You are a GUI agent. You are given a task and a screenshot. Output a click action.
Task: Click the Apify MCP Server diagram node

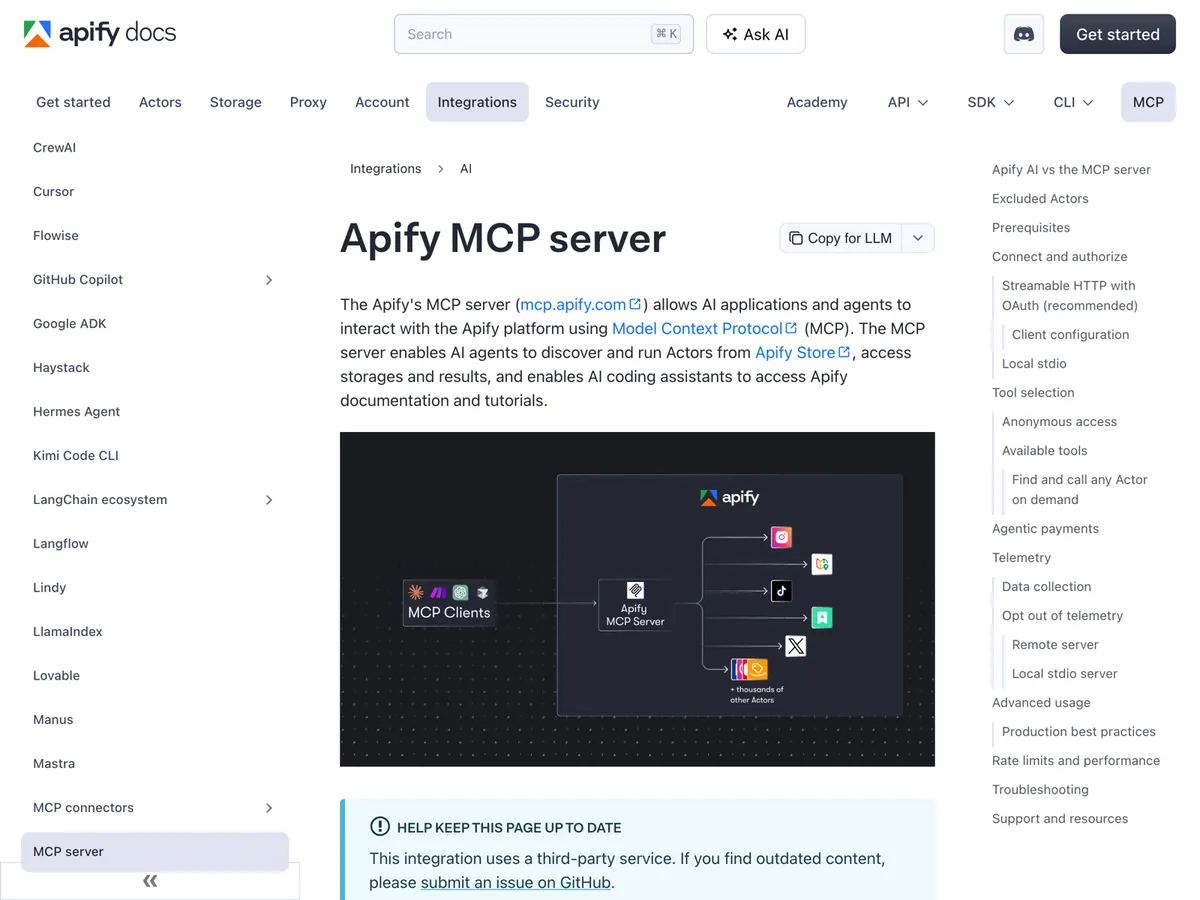pyautogui.click(x=635, y=604)
